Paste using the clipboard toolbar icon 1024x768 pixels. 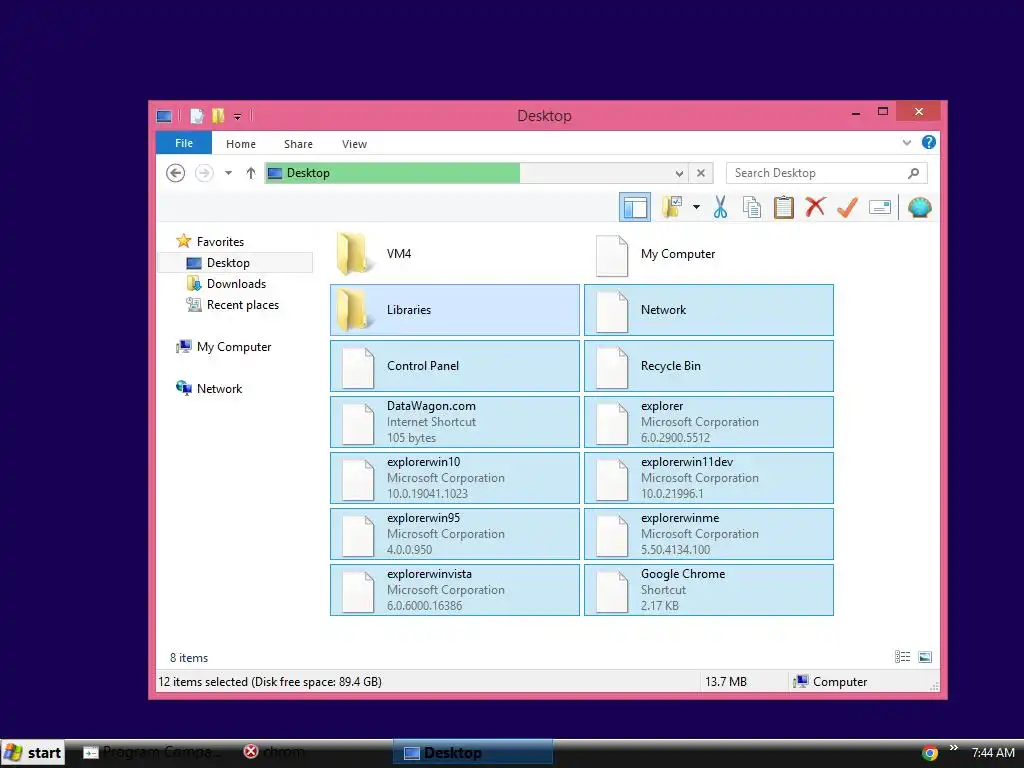click(x=784, y=208)
